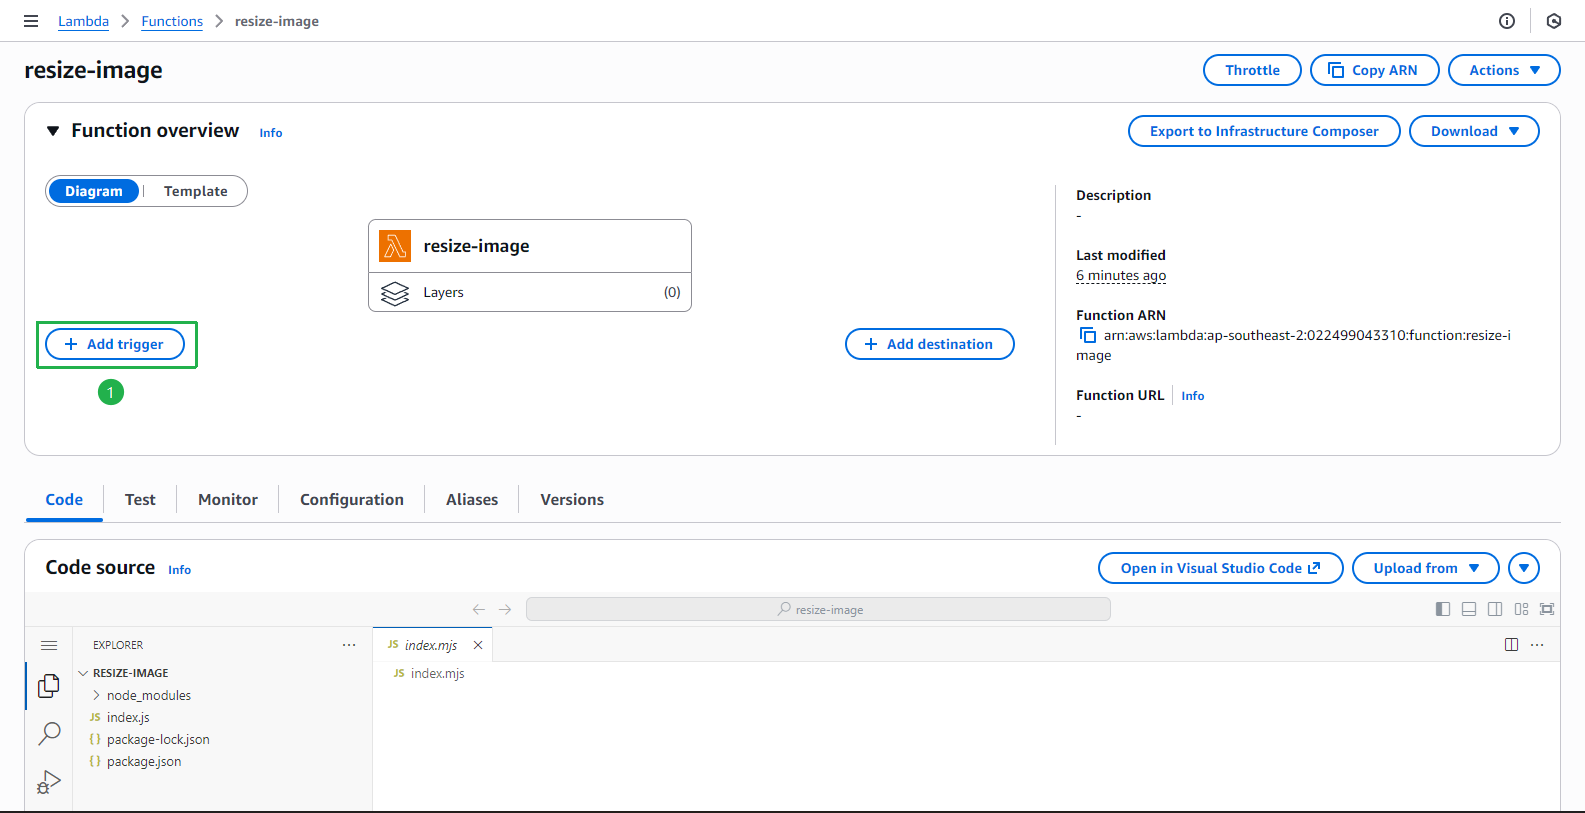Open the Search magnifier in activity bar

tap(49, 733)
